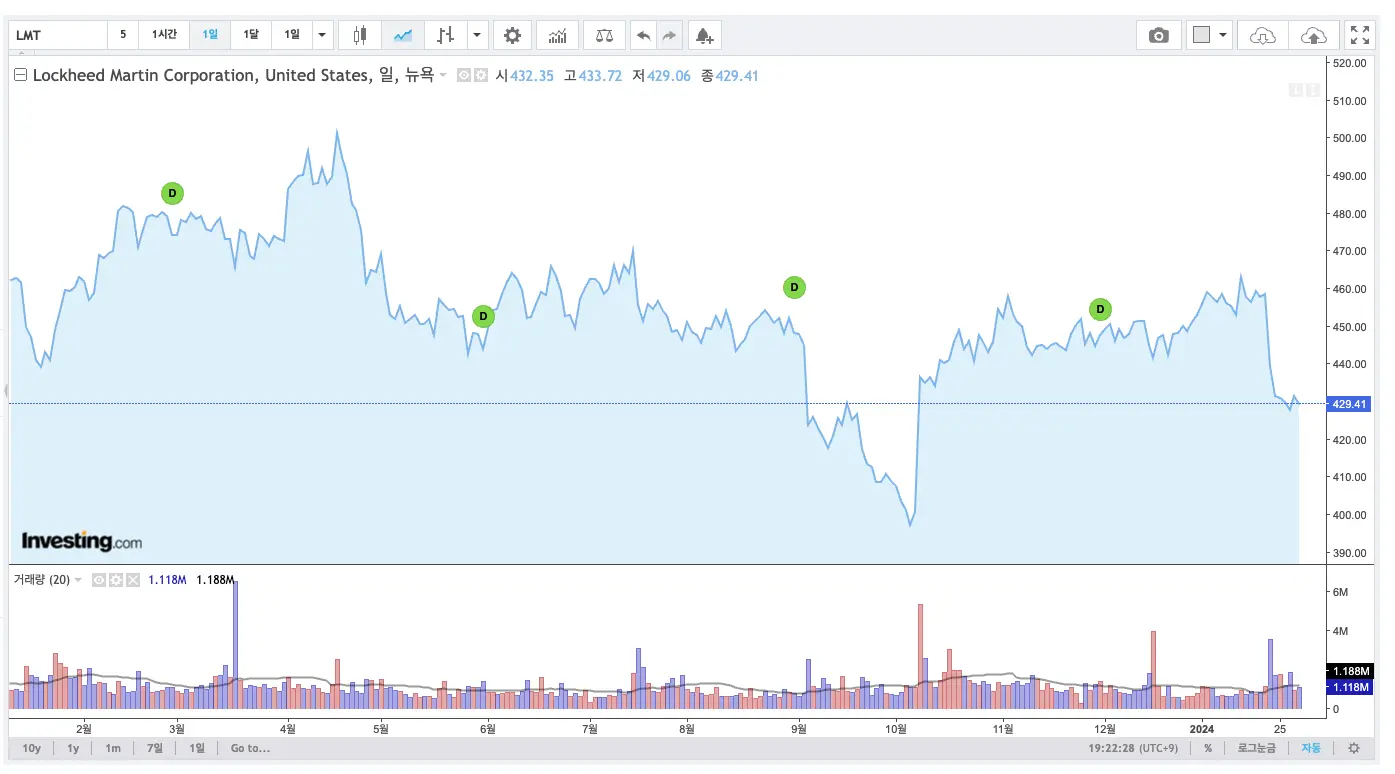Click the faint vertical-dots icon near price scale
The image size is (1395, 774).
[x=1311, y=91]
